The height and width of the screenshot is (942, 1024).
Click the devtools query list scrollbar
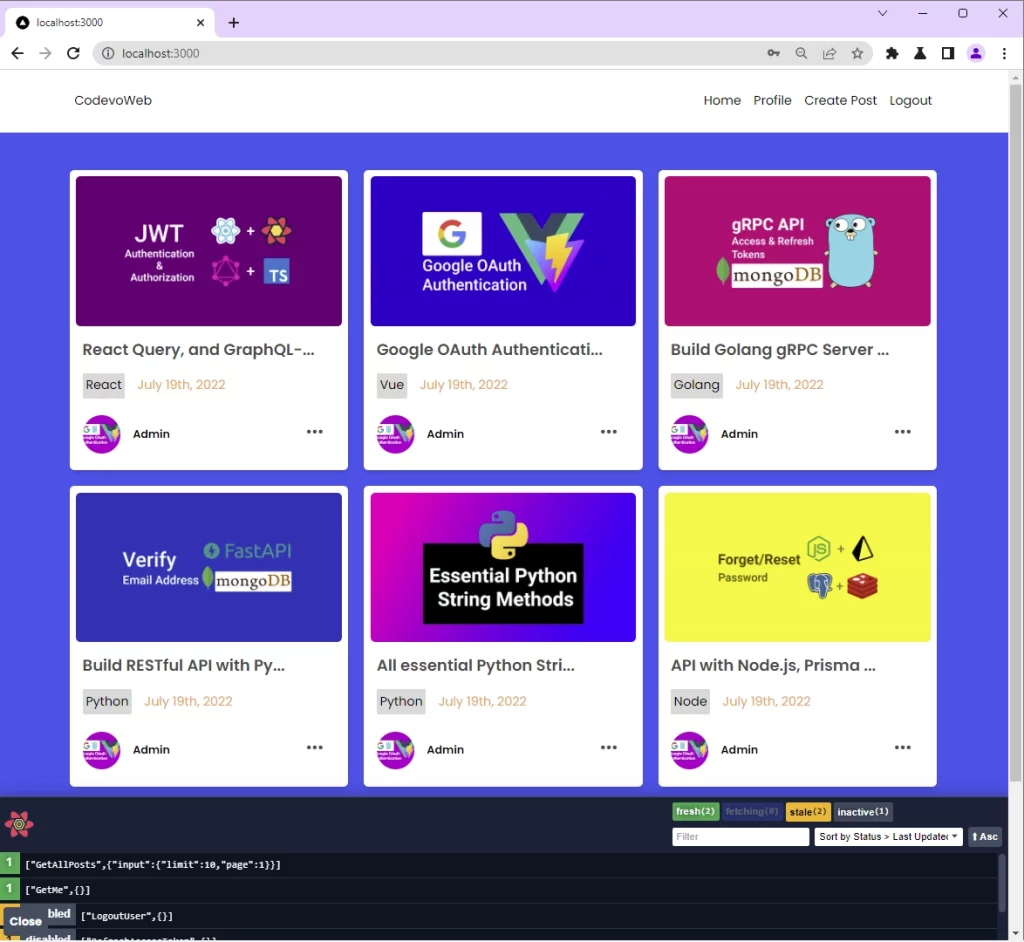[1003, 882]
